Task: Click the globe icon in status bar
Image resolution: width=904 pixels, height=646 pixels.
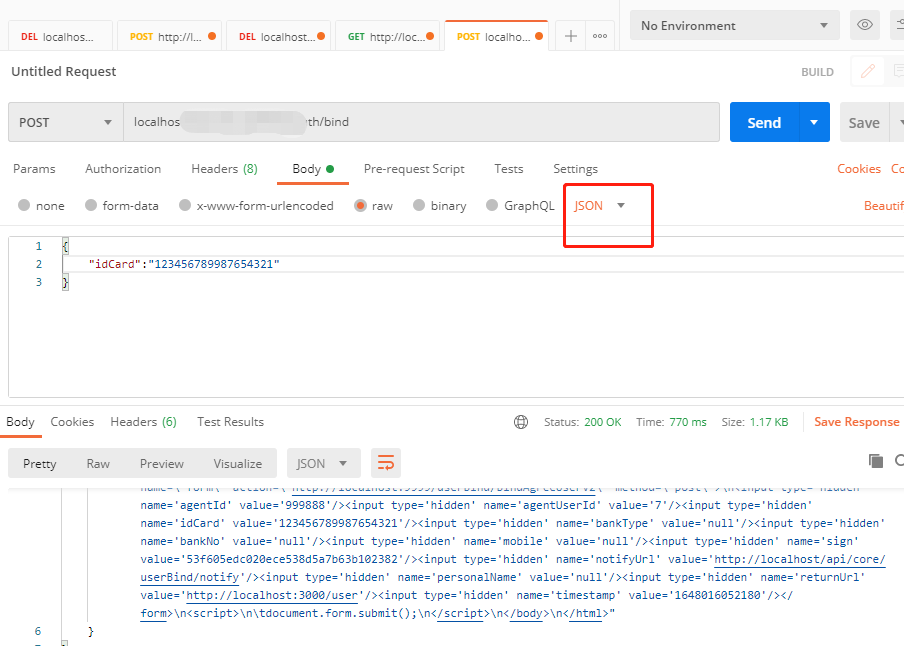Action: coord(520,422)
